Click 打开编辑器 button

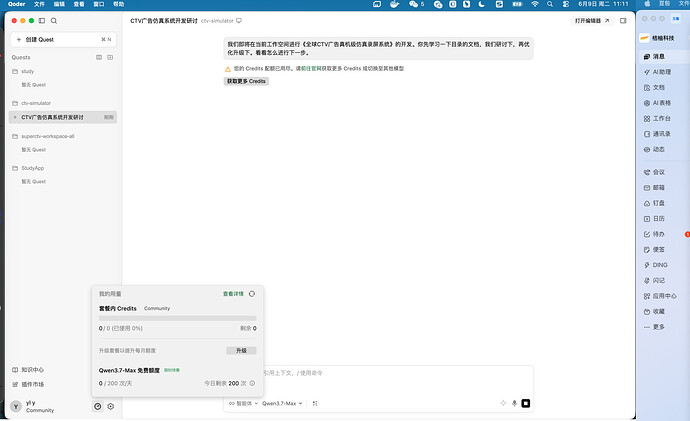592,21
